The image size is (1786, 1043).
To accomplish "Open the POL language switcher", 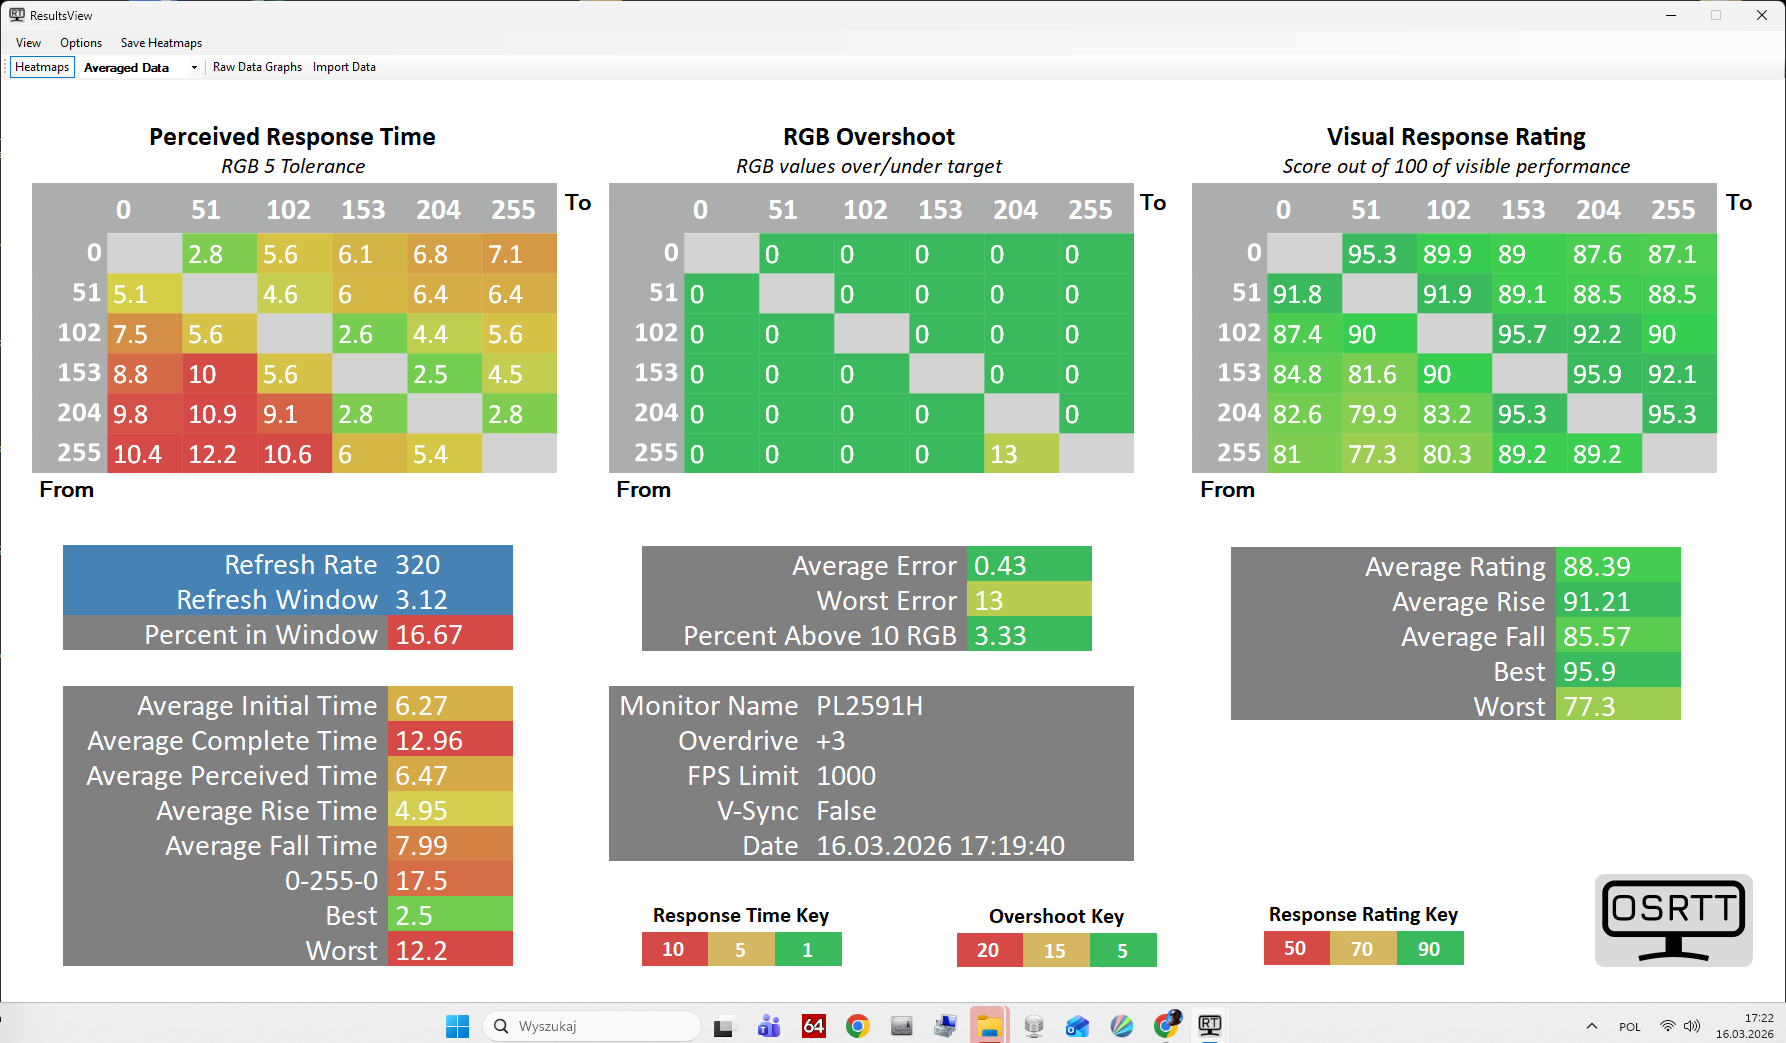I will pyautogui.click(x=1629, y=1027).
